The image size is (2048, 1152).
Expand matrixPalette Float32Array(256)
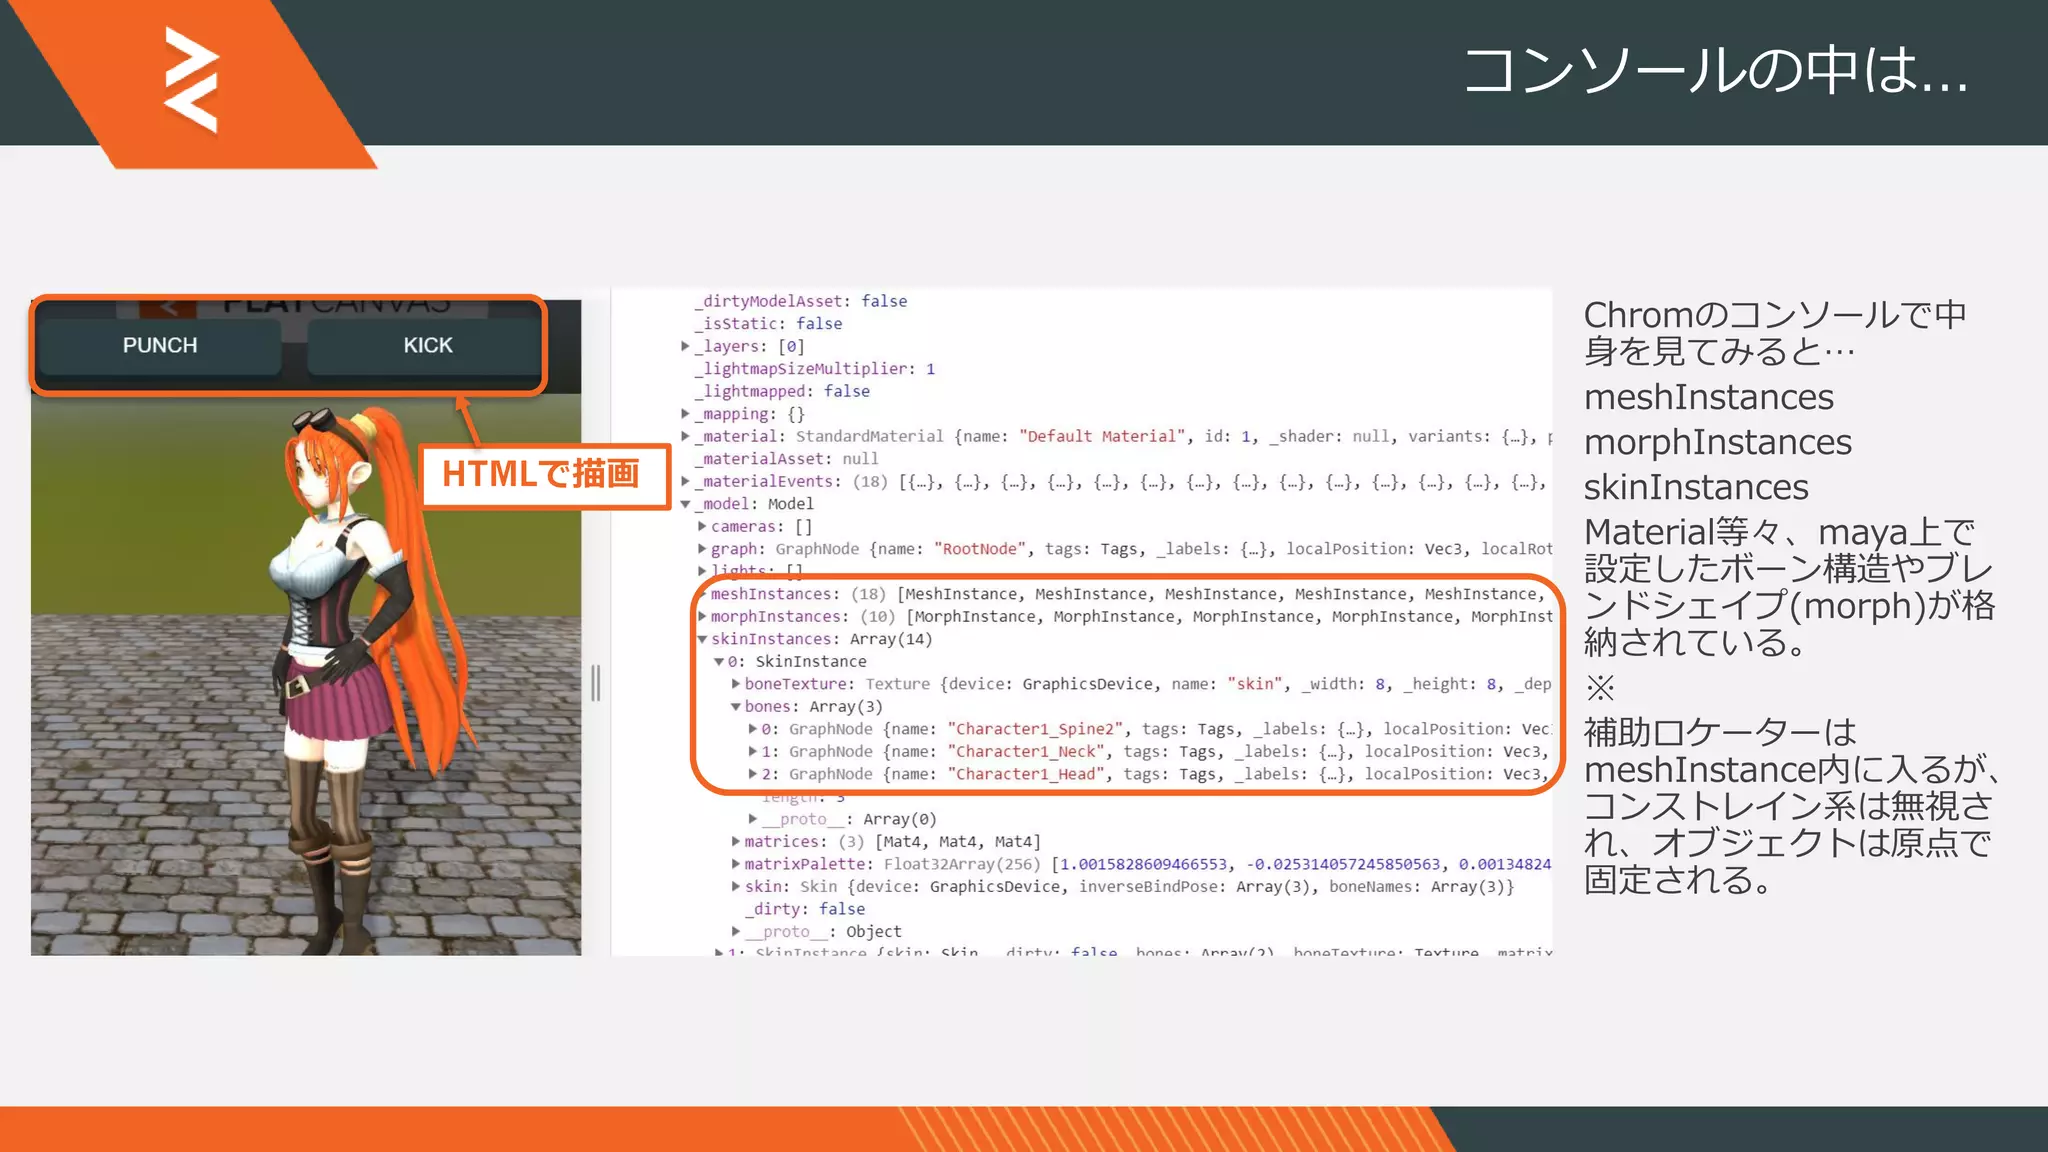point(736,864)
